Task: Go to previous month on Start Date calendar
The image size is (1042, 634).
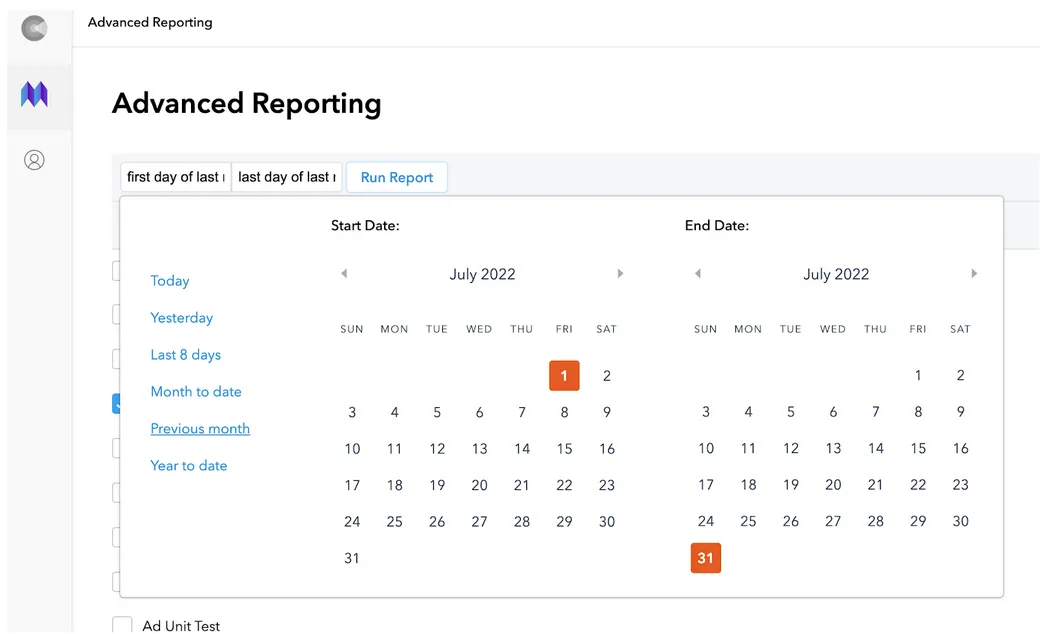Action: click(344, 273)
